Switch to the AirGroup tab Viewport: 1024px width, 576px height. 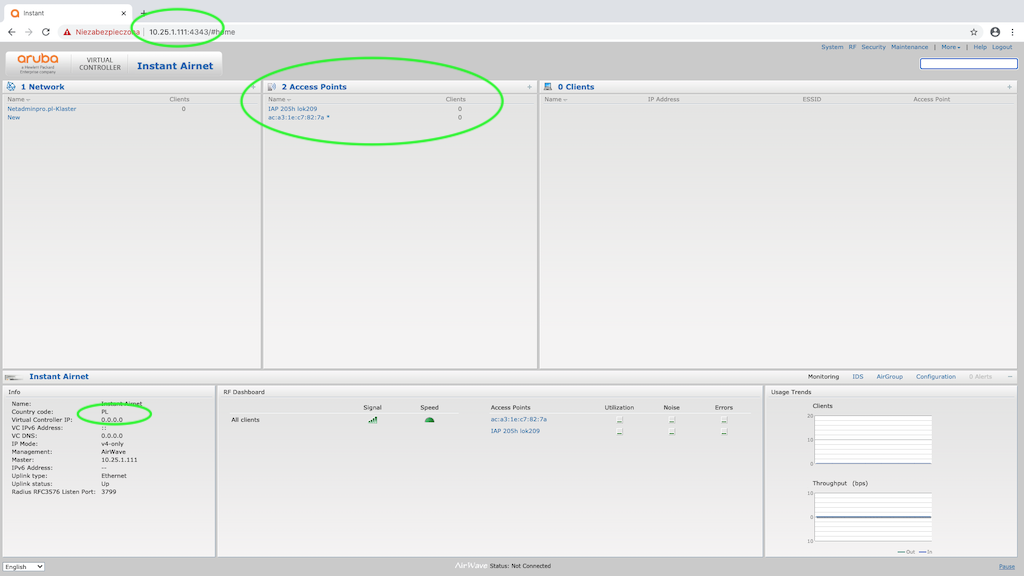pos(889,377)
